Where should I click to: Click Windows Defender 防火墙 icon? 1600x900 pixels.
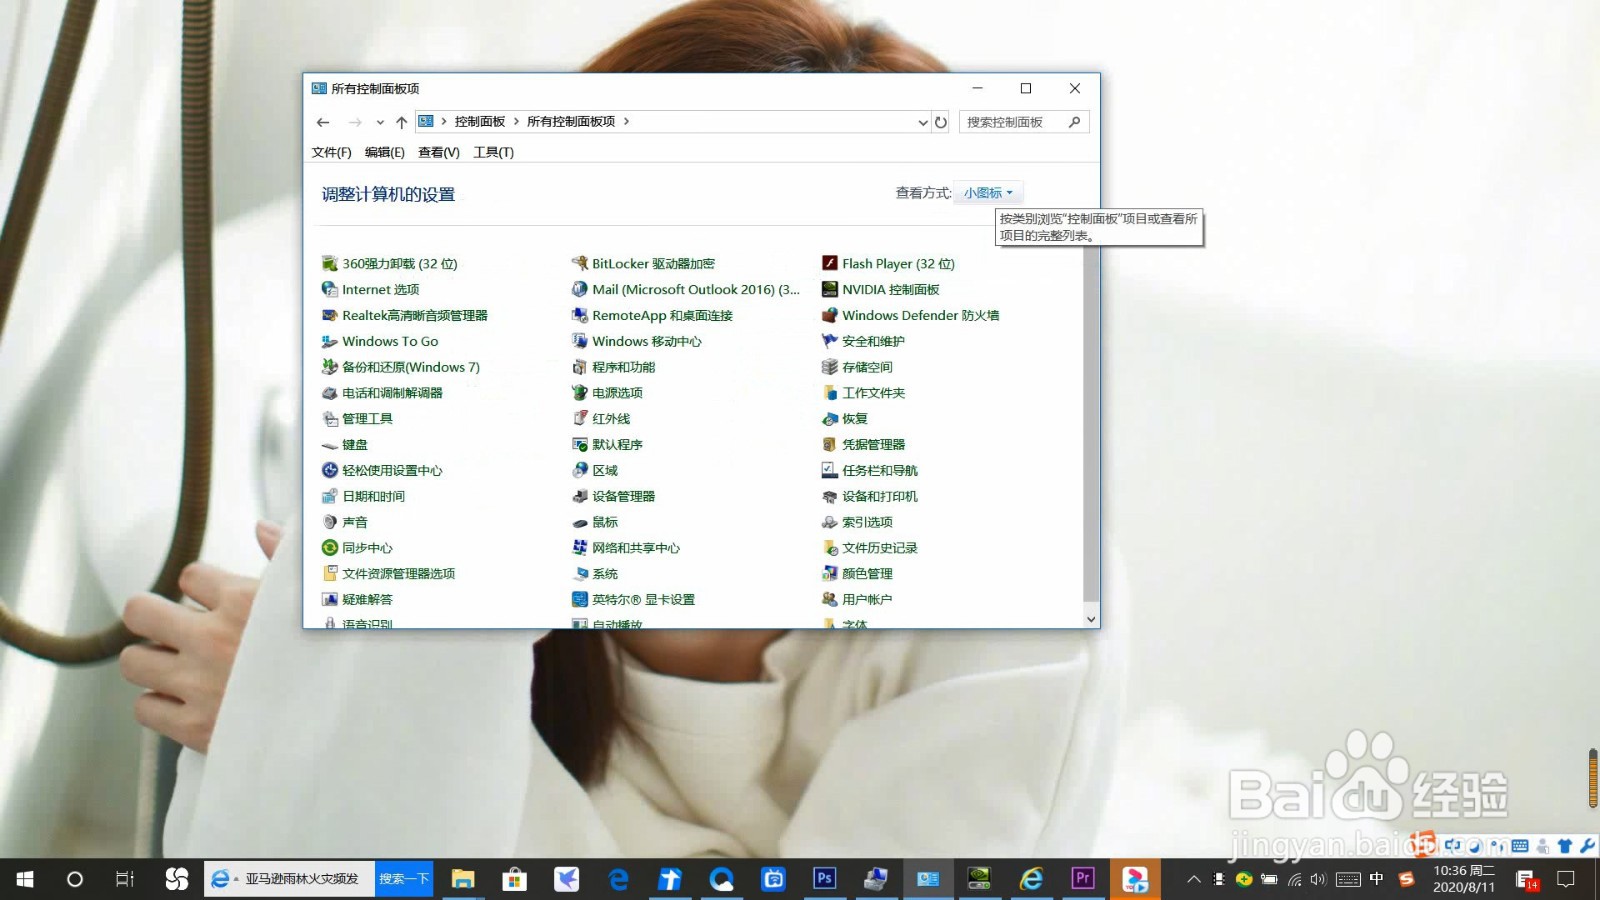click(829, 316)
